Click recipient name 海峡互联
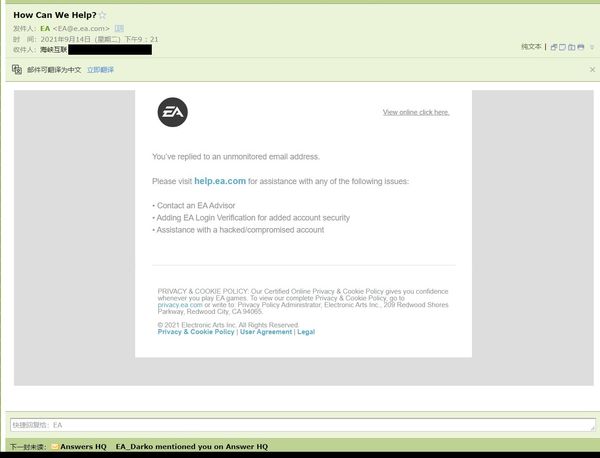 [x=54, y=49]
